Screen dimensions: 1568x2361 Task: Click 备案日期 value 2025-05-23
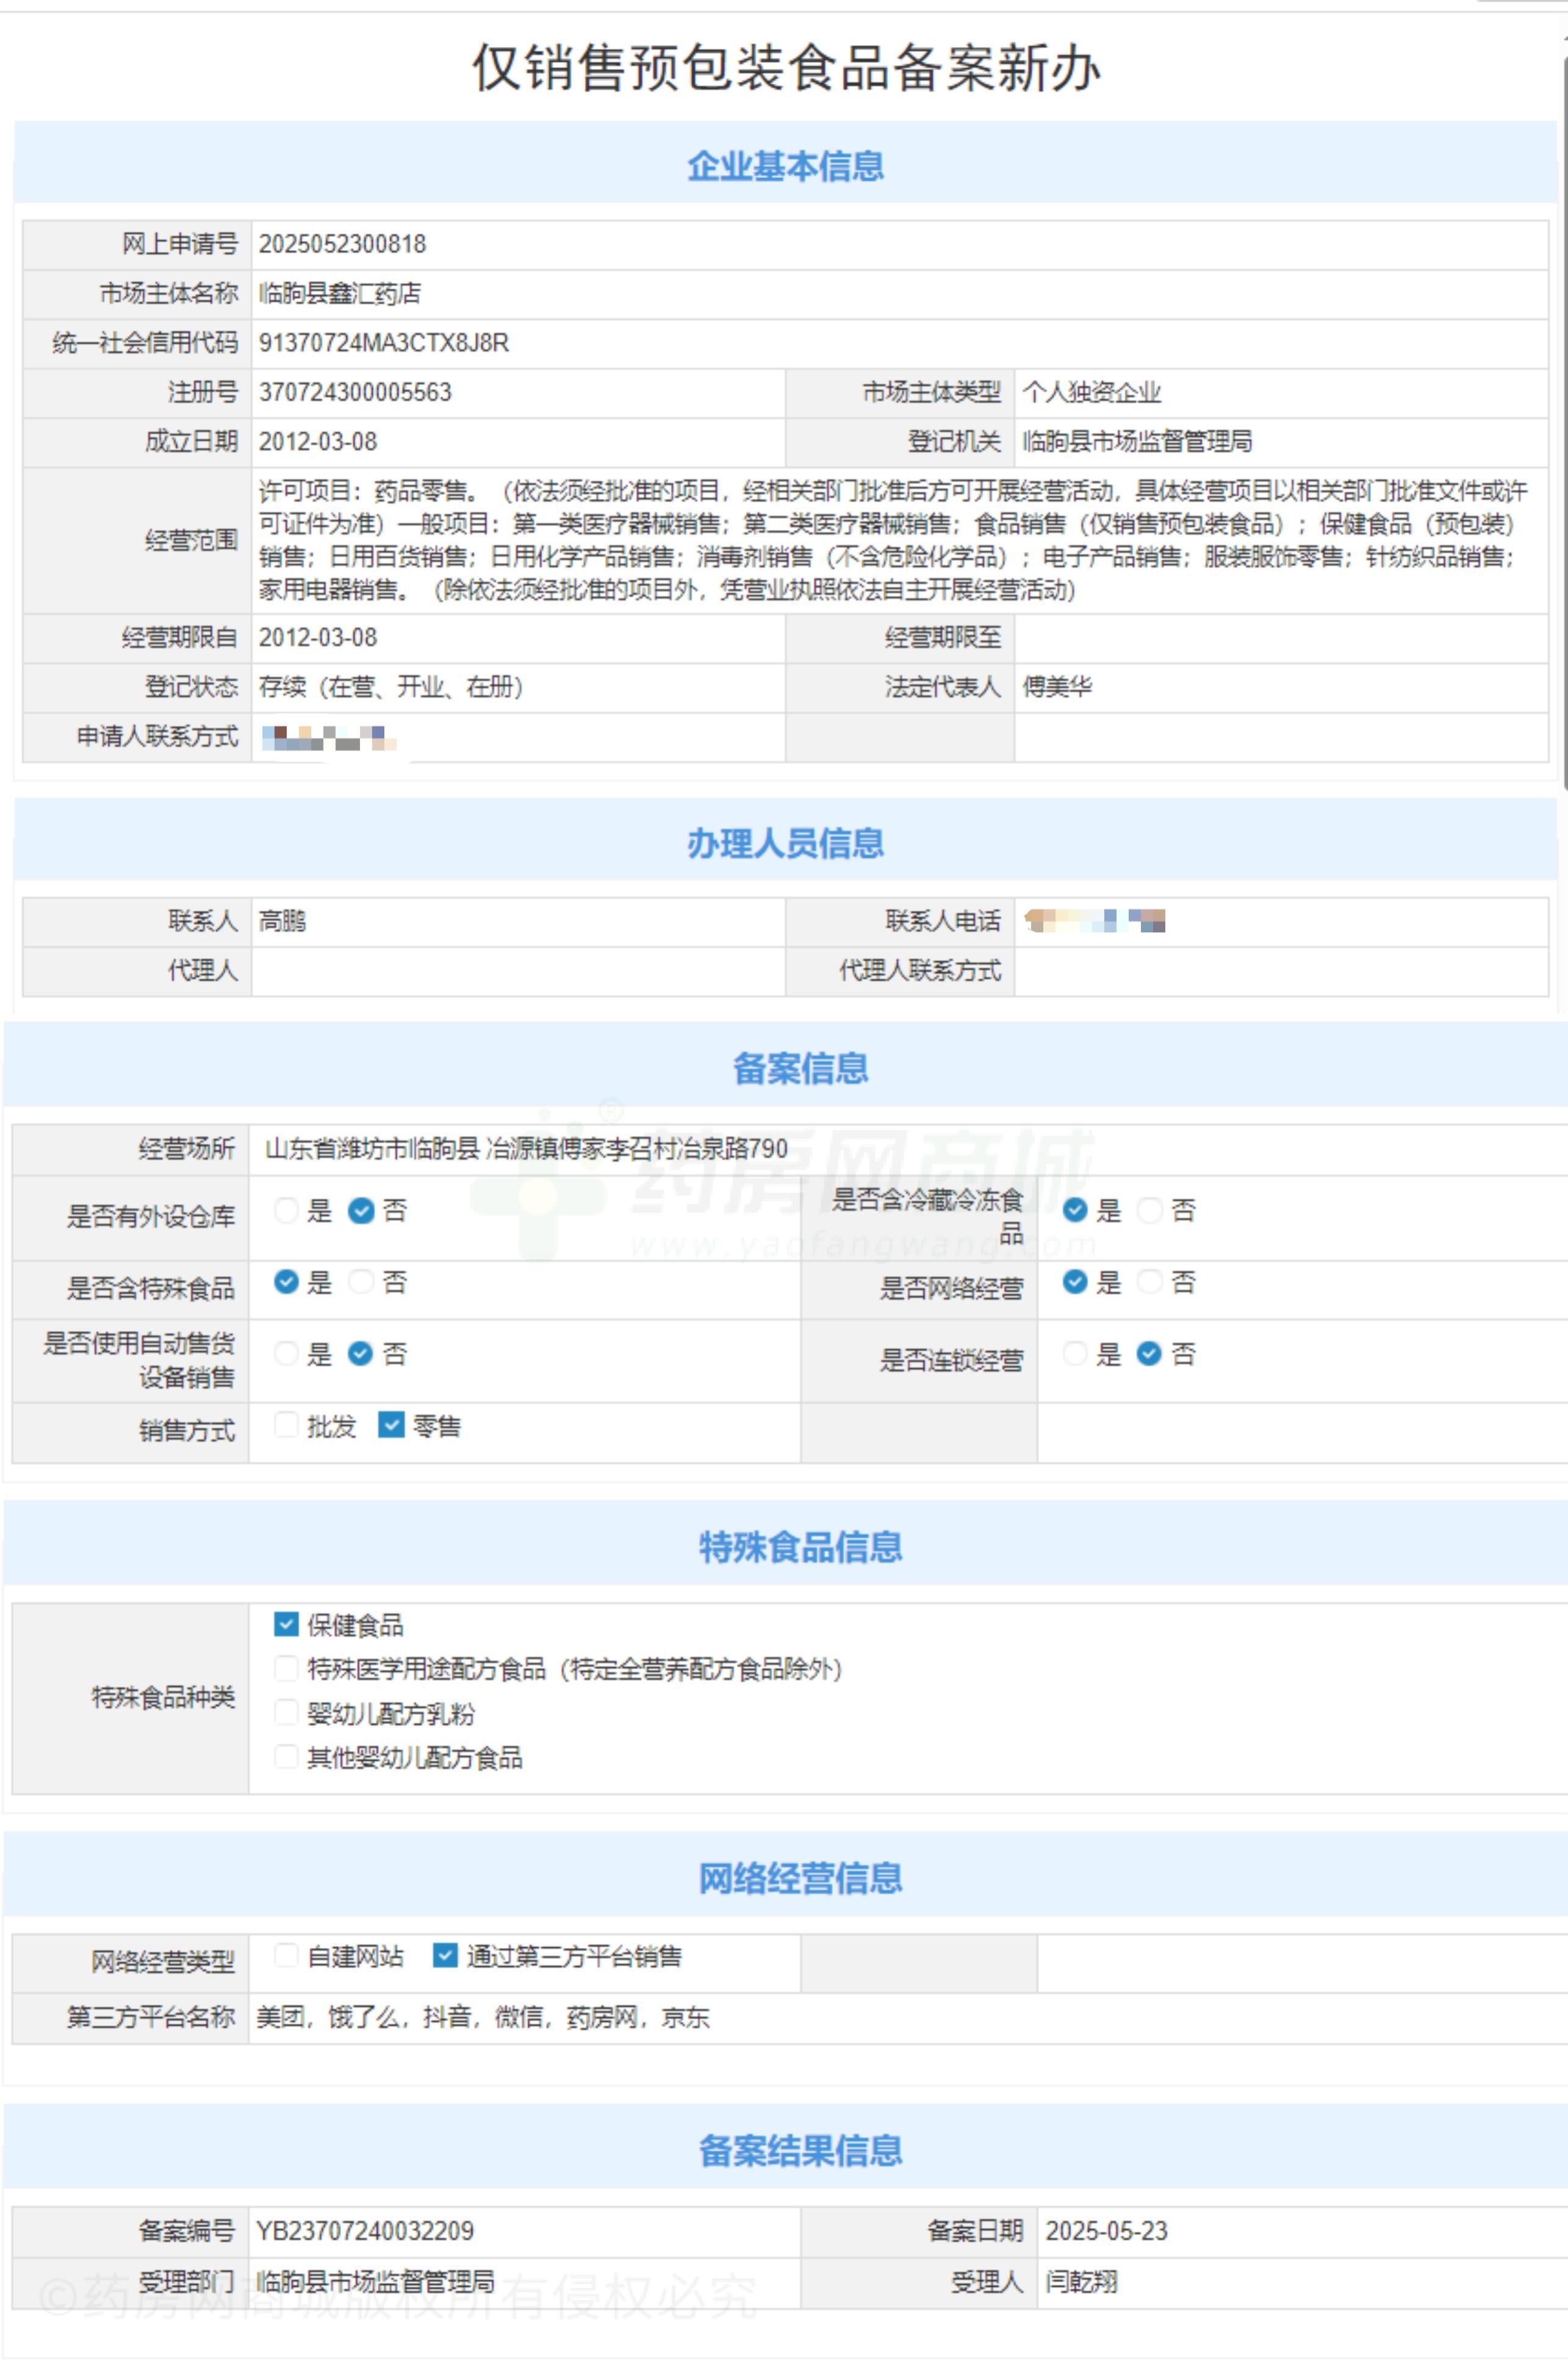coord(1106,2231)
